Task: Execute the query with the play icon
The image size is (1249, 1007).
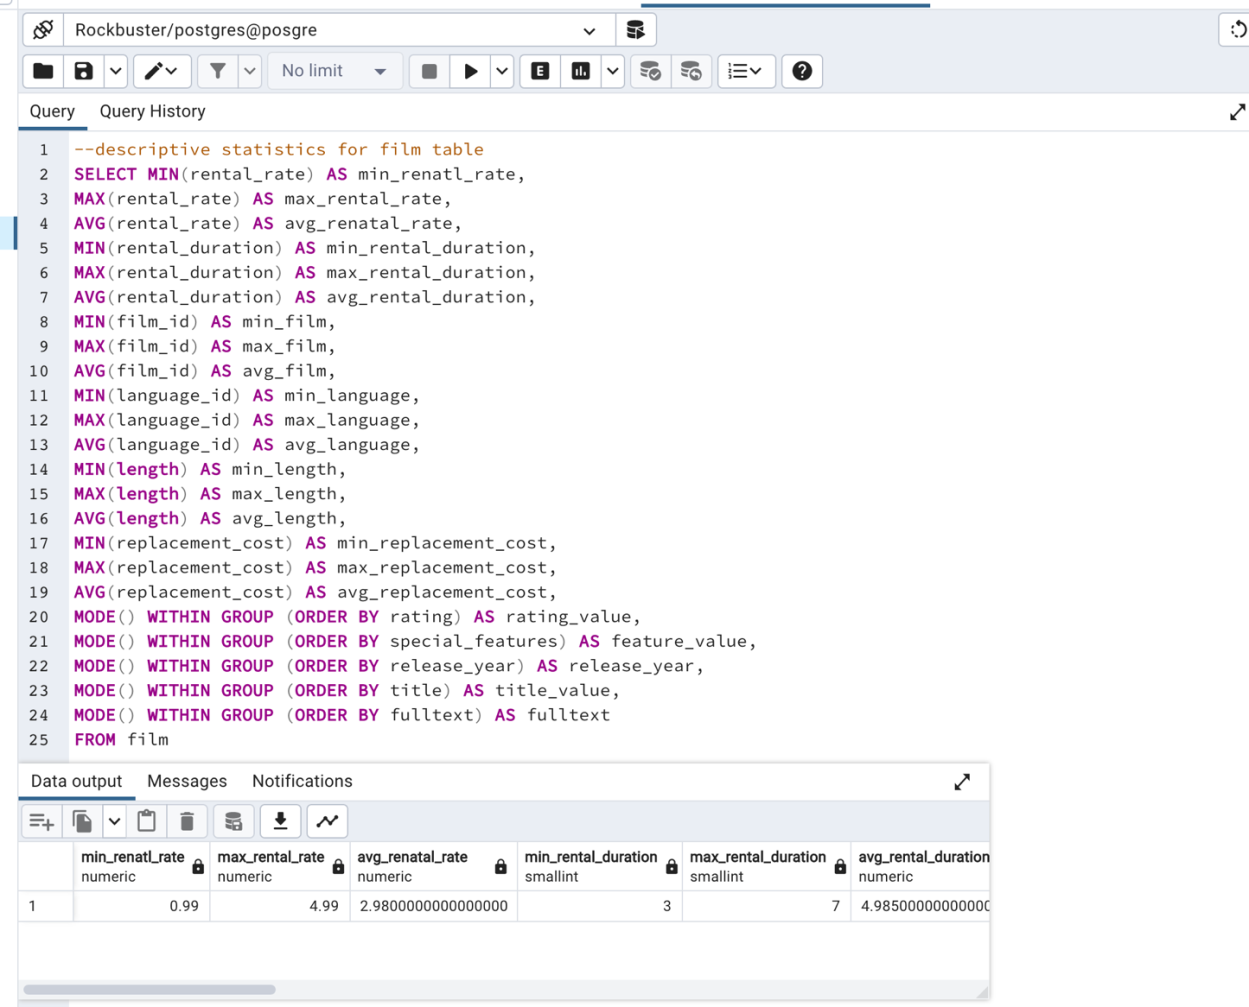Action: (x=470, y=70)
